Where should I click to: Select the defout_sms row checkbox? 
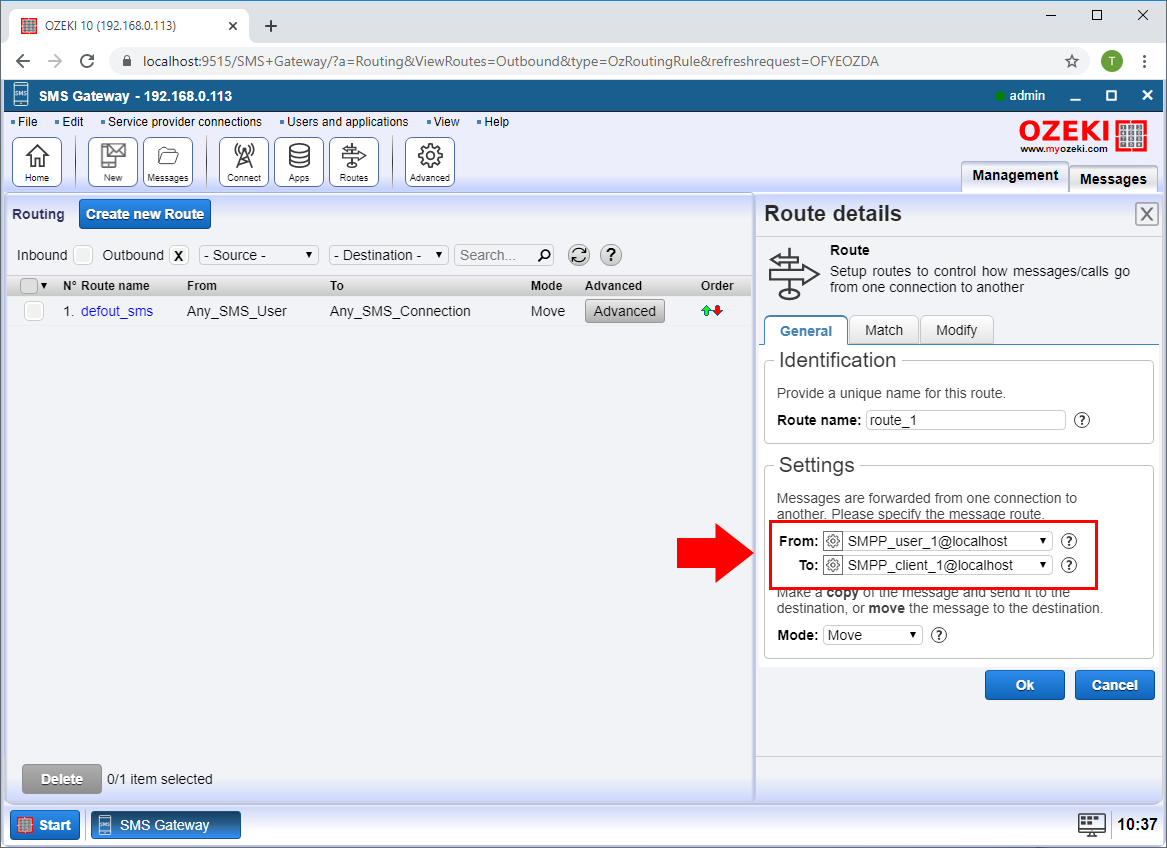click(33, 311)
